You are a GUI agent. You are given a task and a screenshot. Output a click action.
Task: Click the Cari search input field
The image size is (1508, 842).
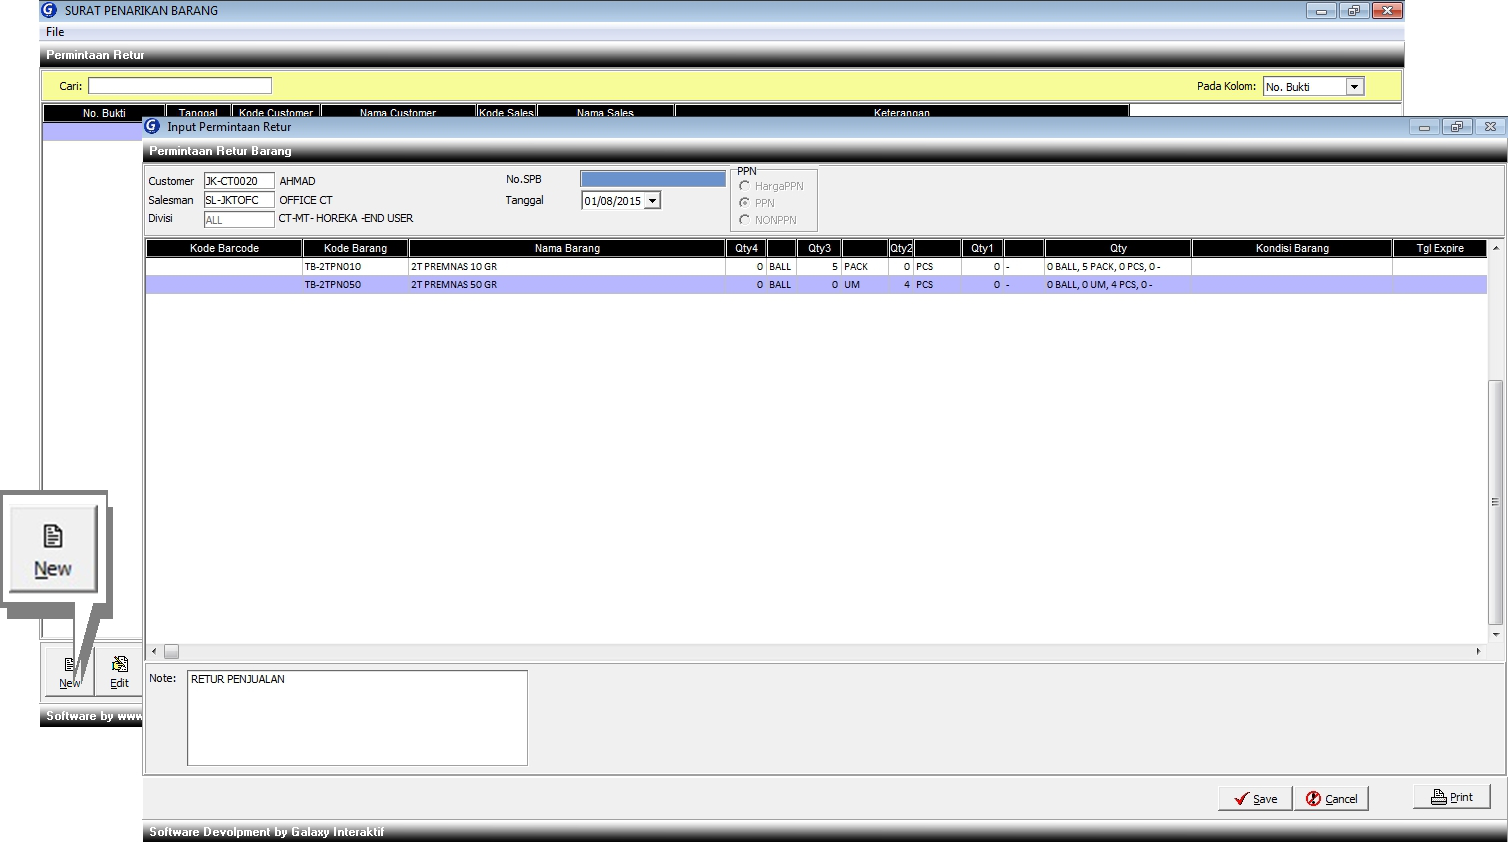[180, 86]
